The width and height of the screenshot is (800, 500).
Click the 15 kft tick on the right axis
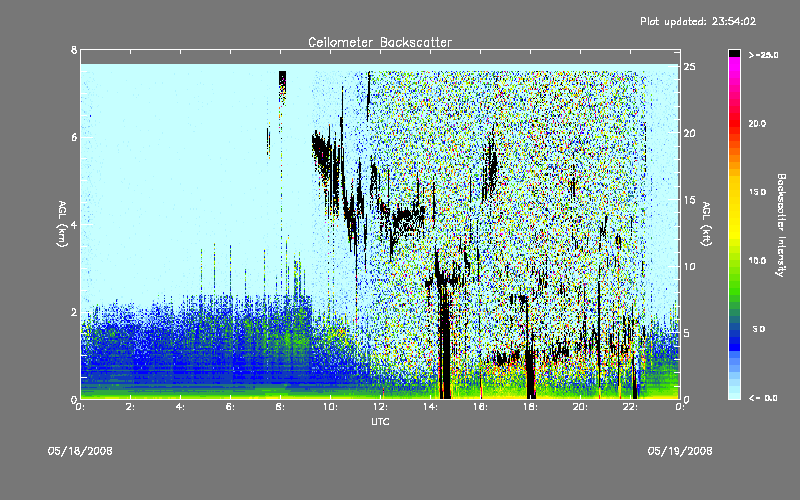point(690,200)
